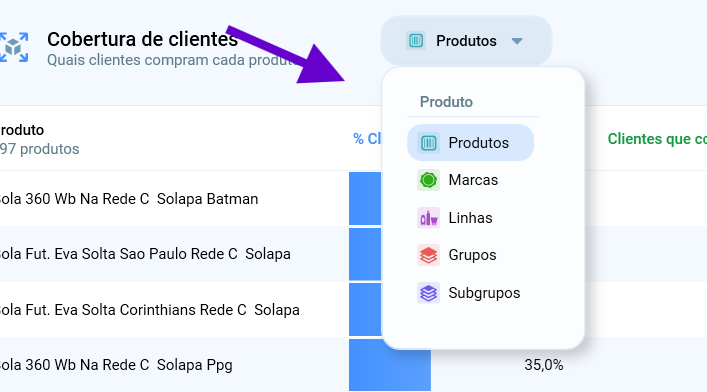This screenshot has width=707, height=392.
Task: Select Produtos in the dropdown list
Action: pyautogui.click(x=470, y=143)
